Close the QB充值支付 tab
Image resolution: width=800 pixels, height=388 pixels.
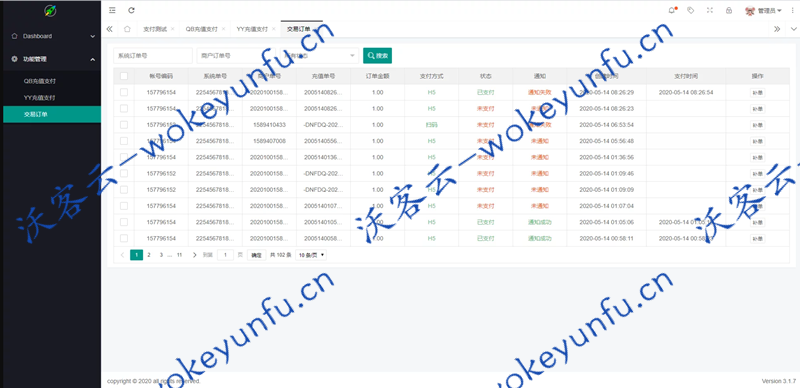point(223,29)
